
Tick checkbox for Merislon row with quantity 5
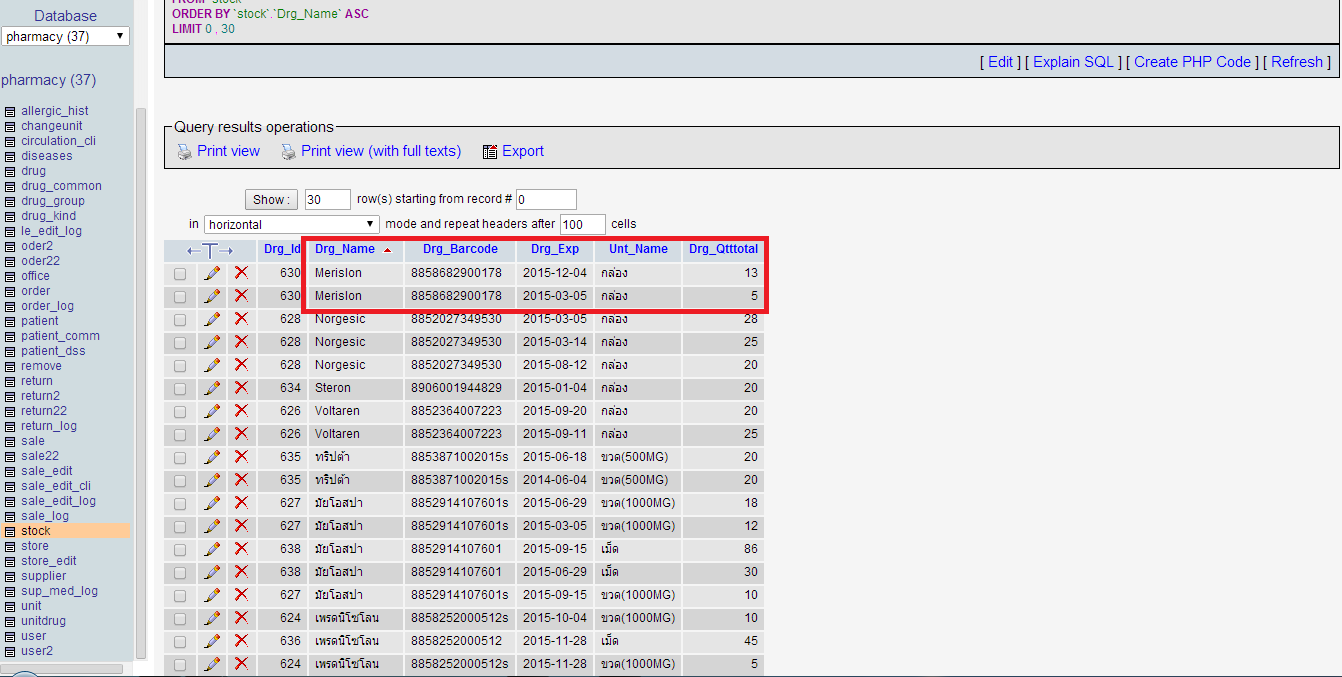tap(180, 296)
